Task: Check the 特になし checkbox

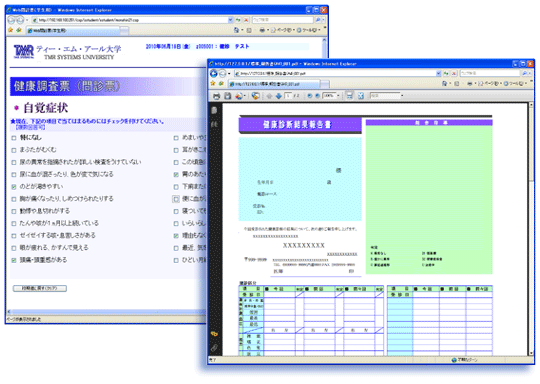Action: [x=14, y=138]
